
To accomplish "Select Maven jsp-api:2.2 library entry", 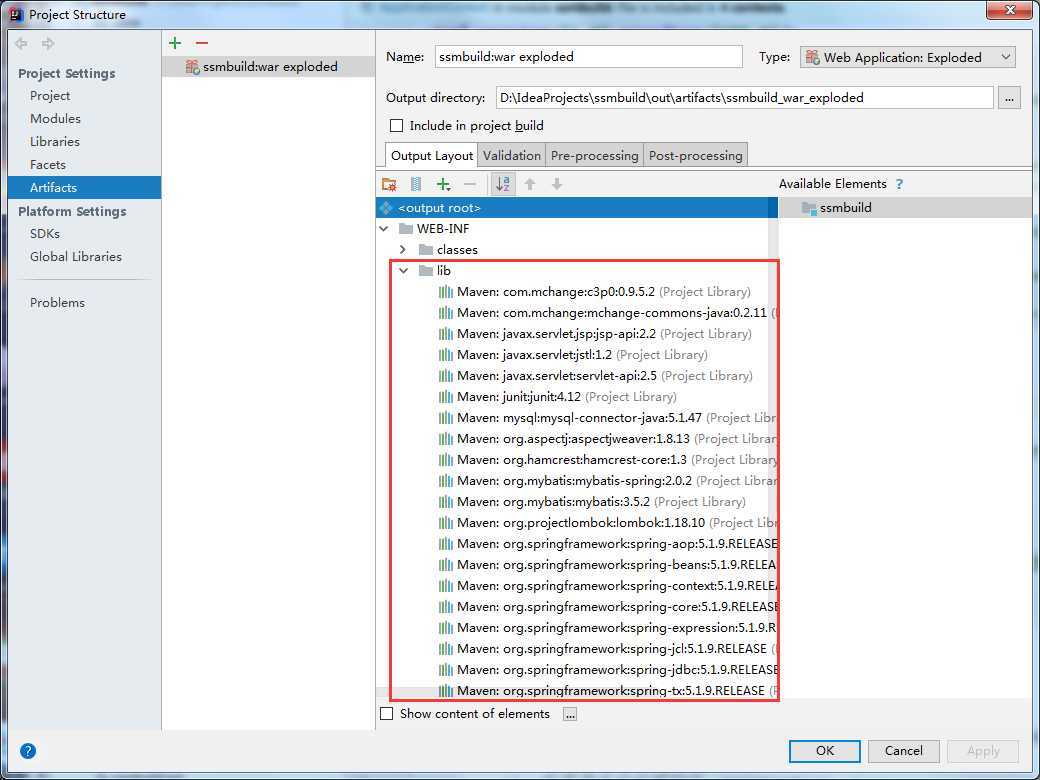I will 595,334.
